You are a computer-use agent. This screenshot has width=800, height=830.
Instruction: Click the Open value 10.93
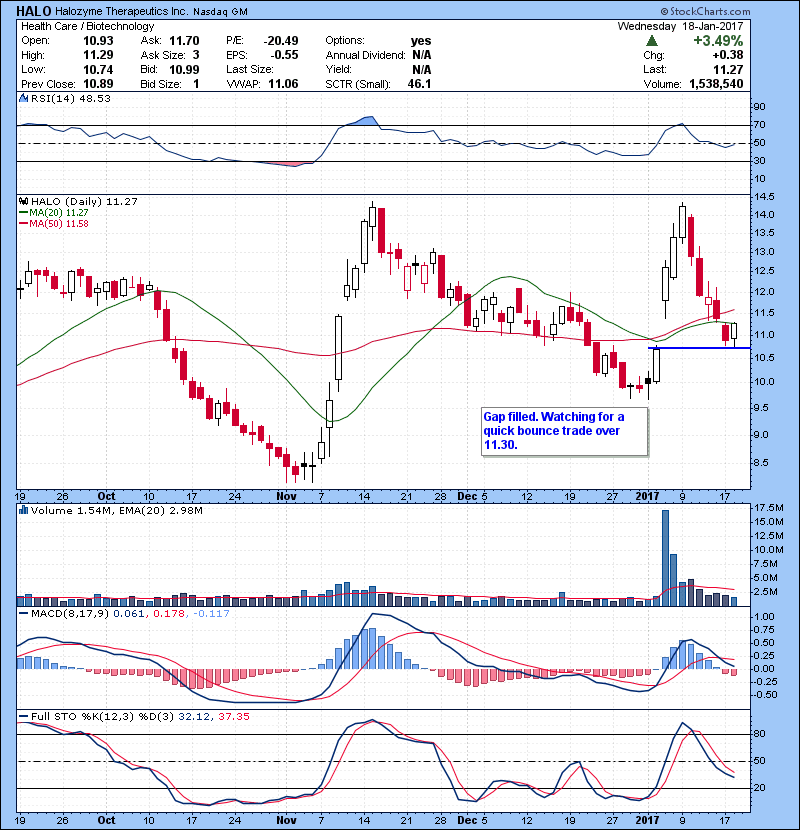point(98,41)
